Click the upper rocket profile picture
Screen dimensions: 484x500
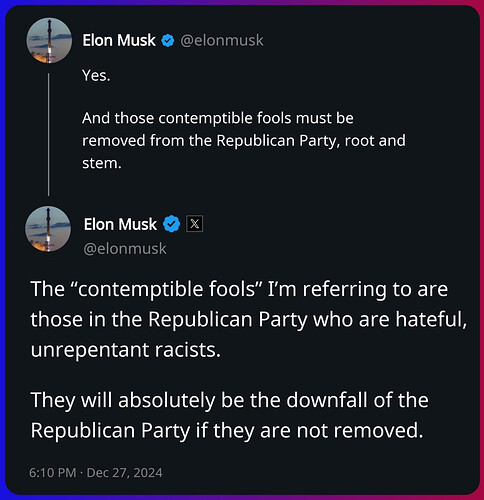[x=49, y=41]
